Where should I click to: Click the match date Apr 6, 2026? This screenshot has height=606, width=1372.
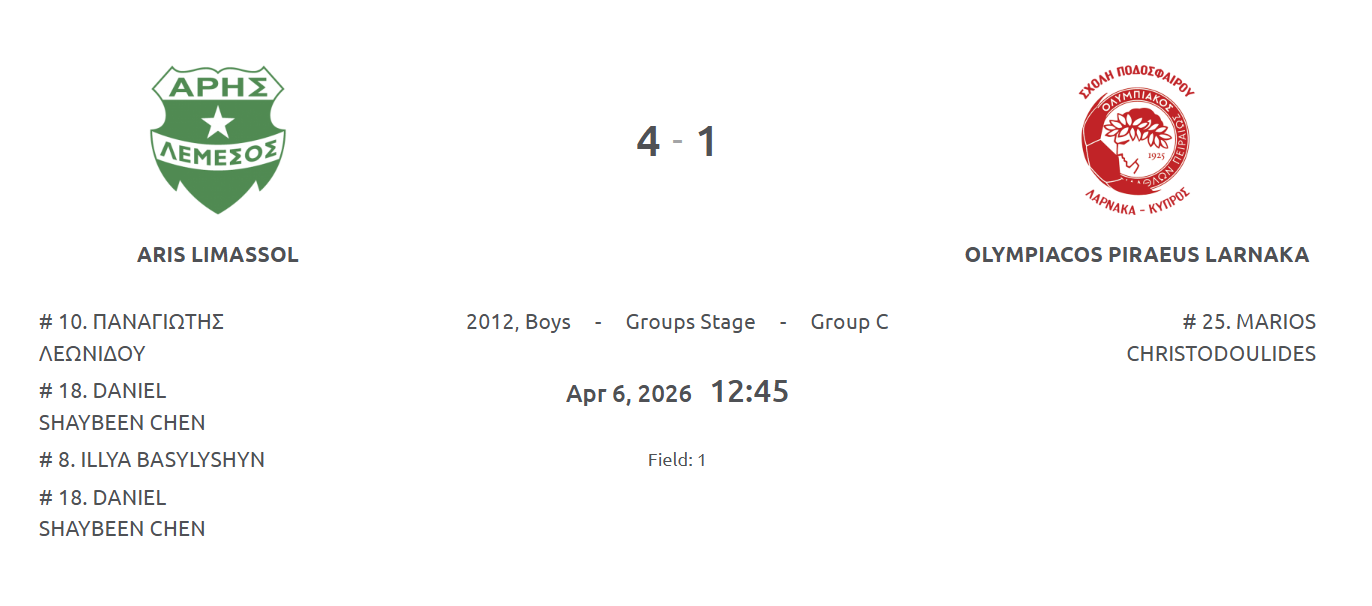coord(629,394)
